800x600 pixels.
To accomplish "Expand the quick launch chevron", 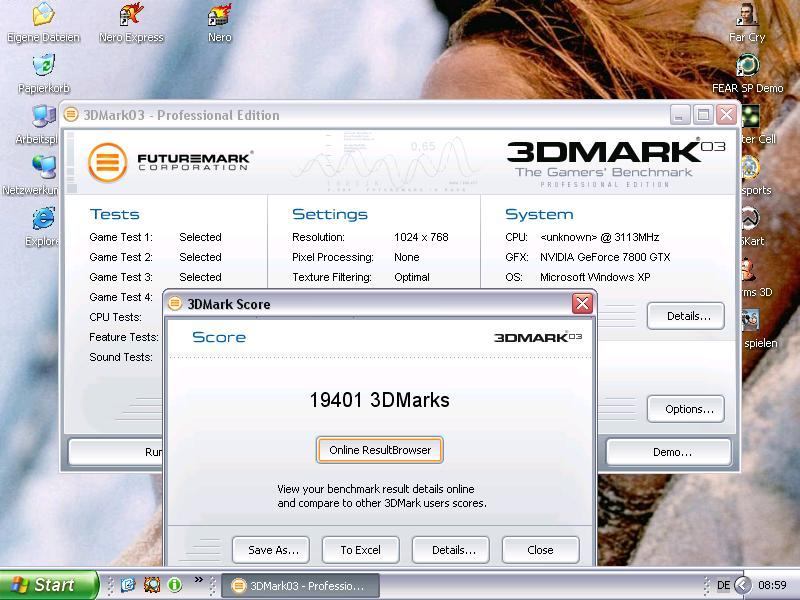I will (198, 580).
